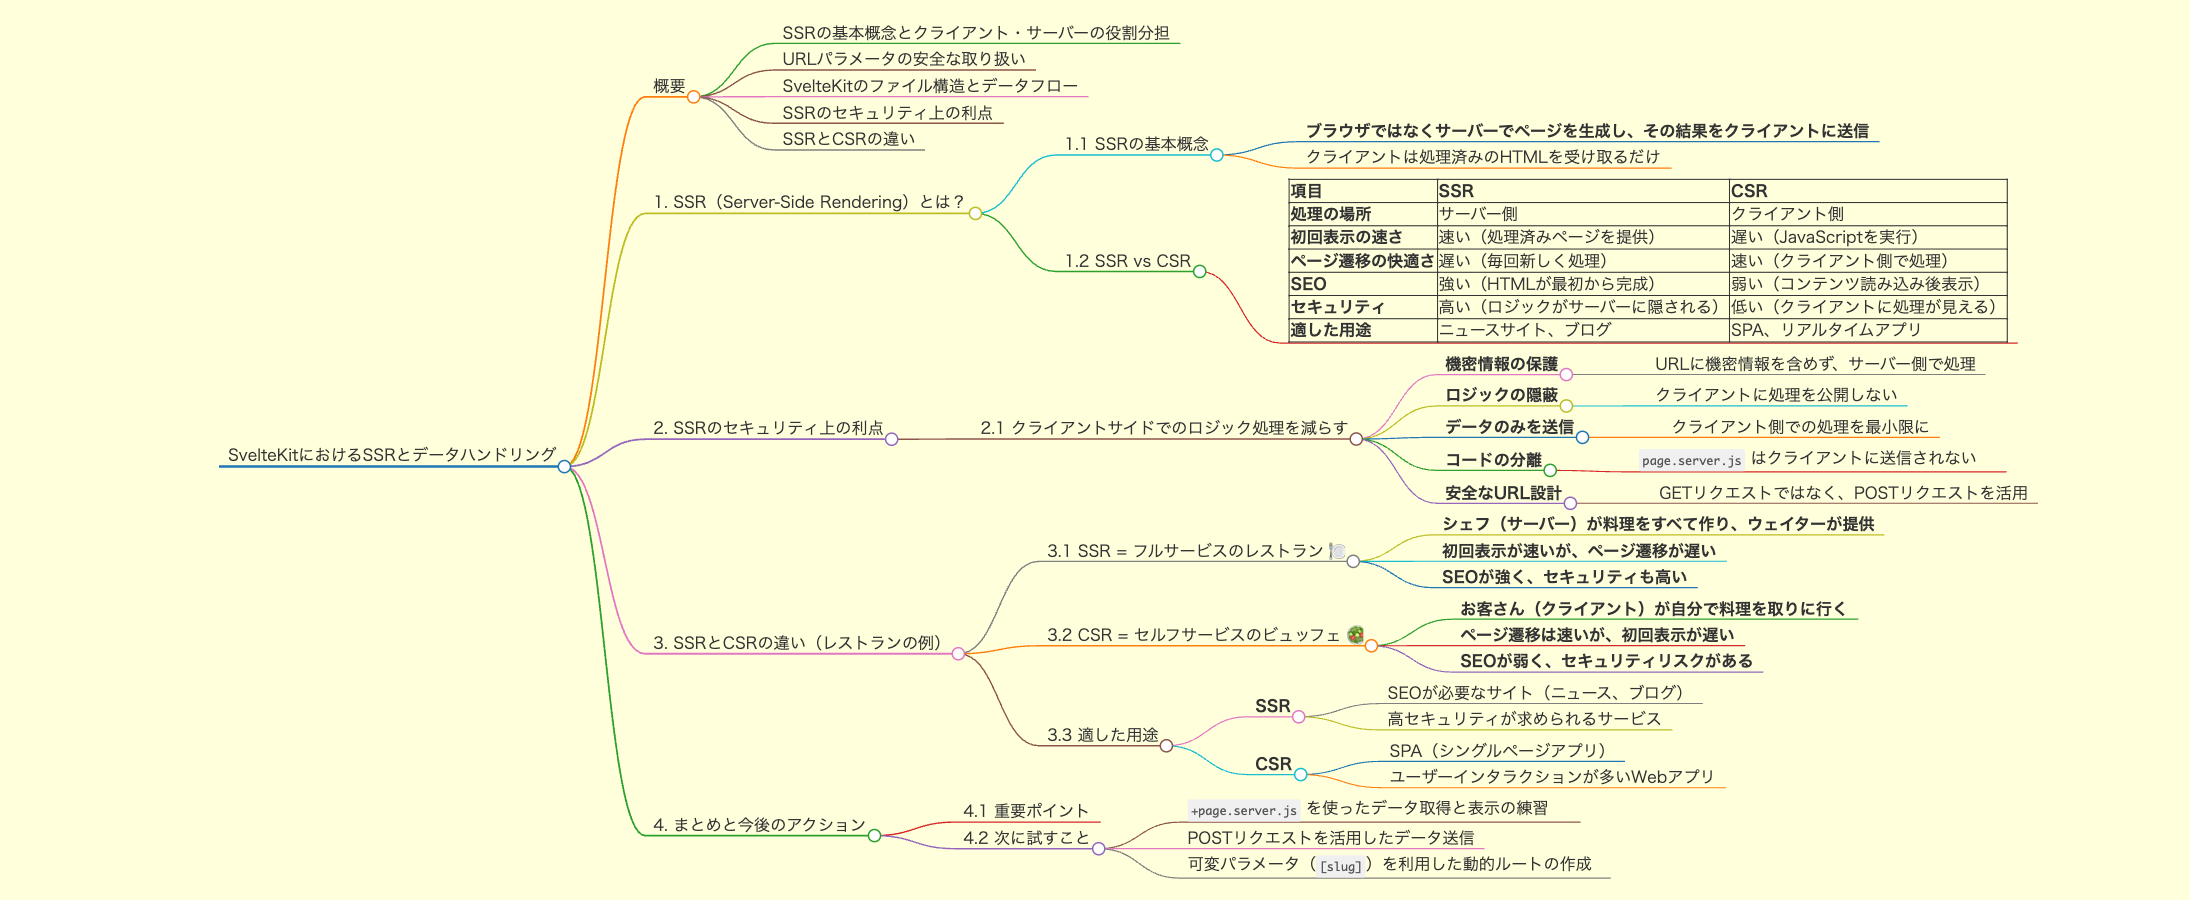Screen dimensions: 2190x900
Task: Collapse the 3. SSRとCSRの違い（レストランの例） circle
Action: pyautogui.click(x=958, y=654)
